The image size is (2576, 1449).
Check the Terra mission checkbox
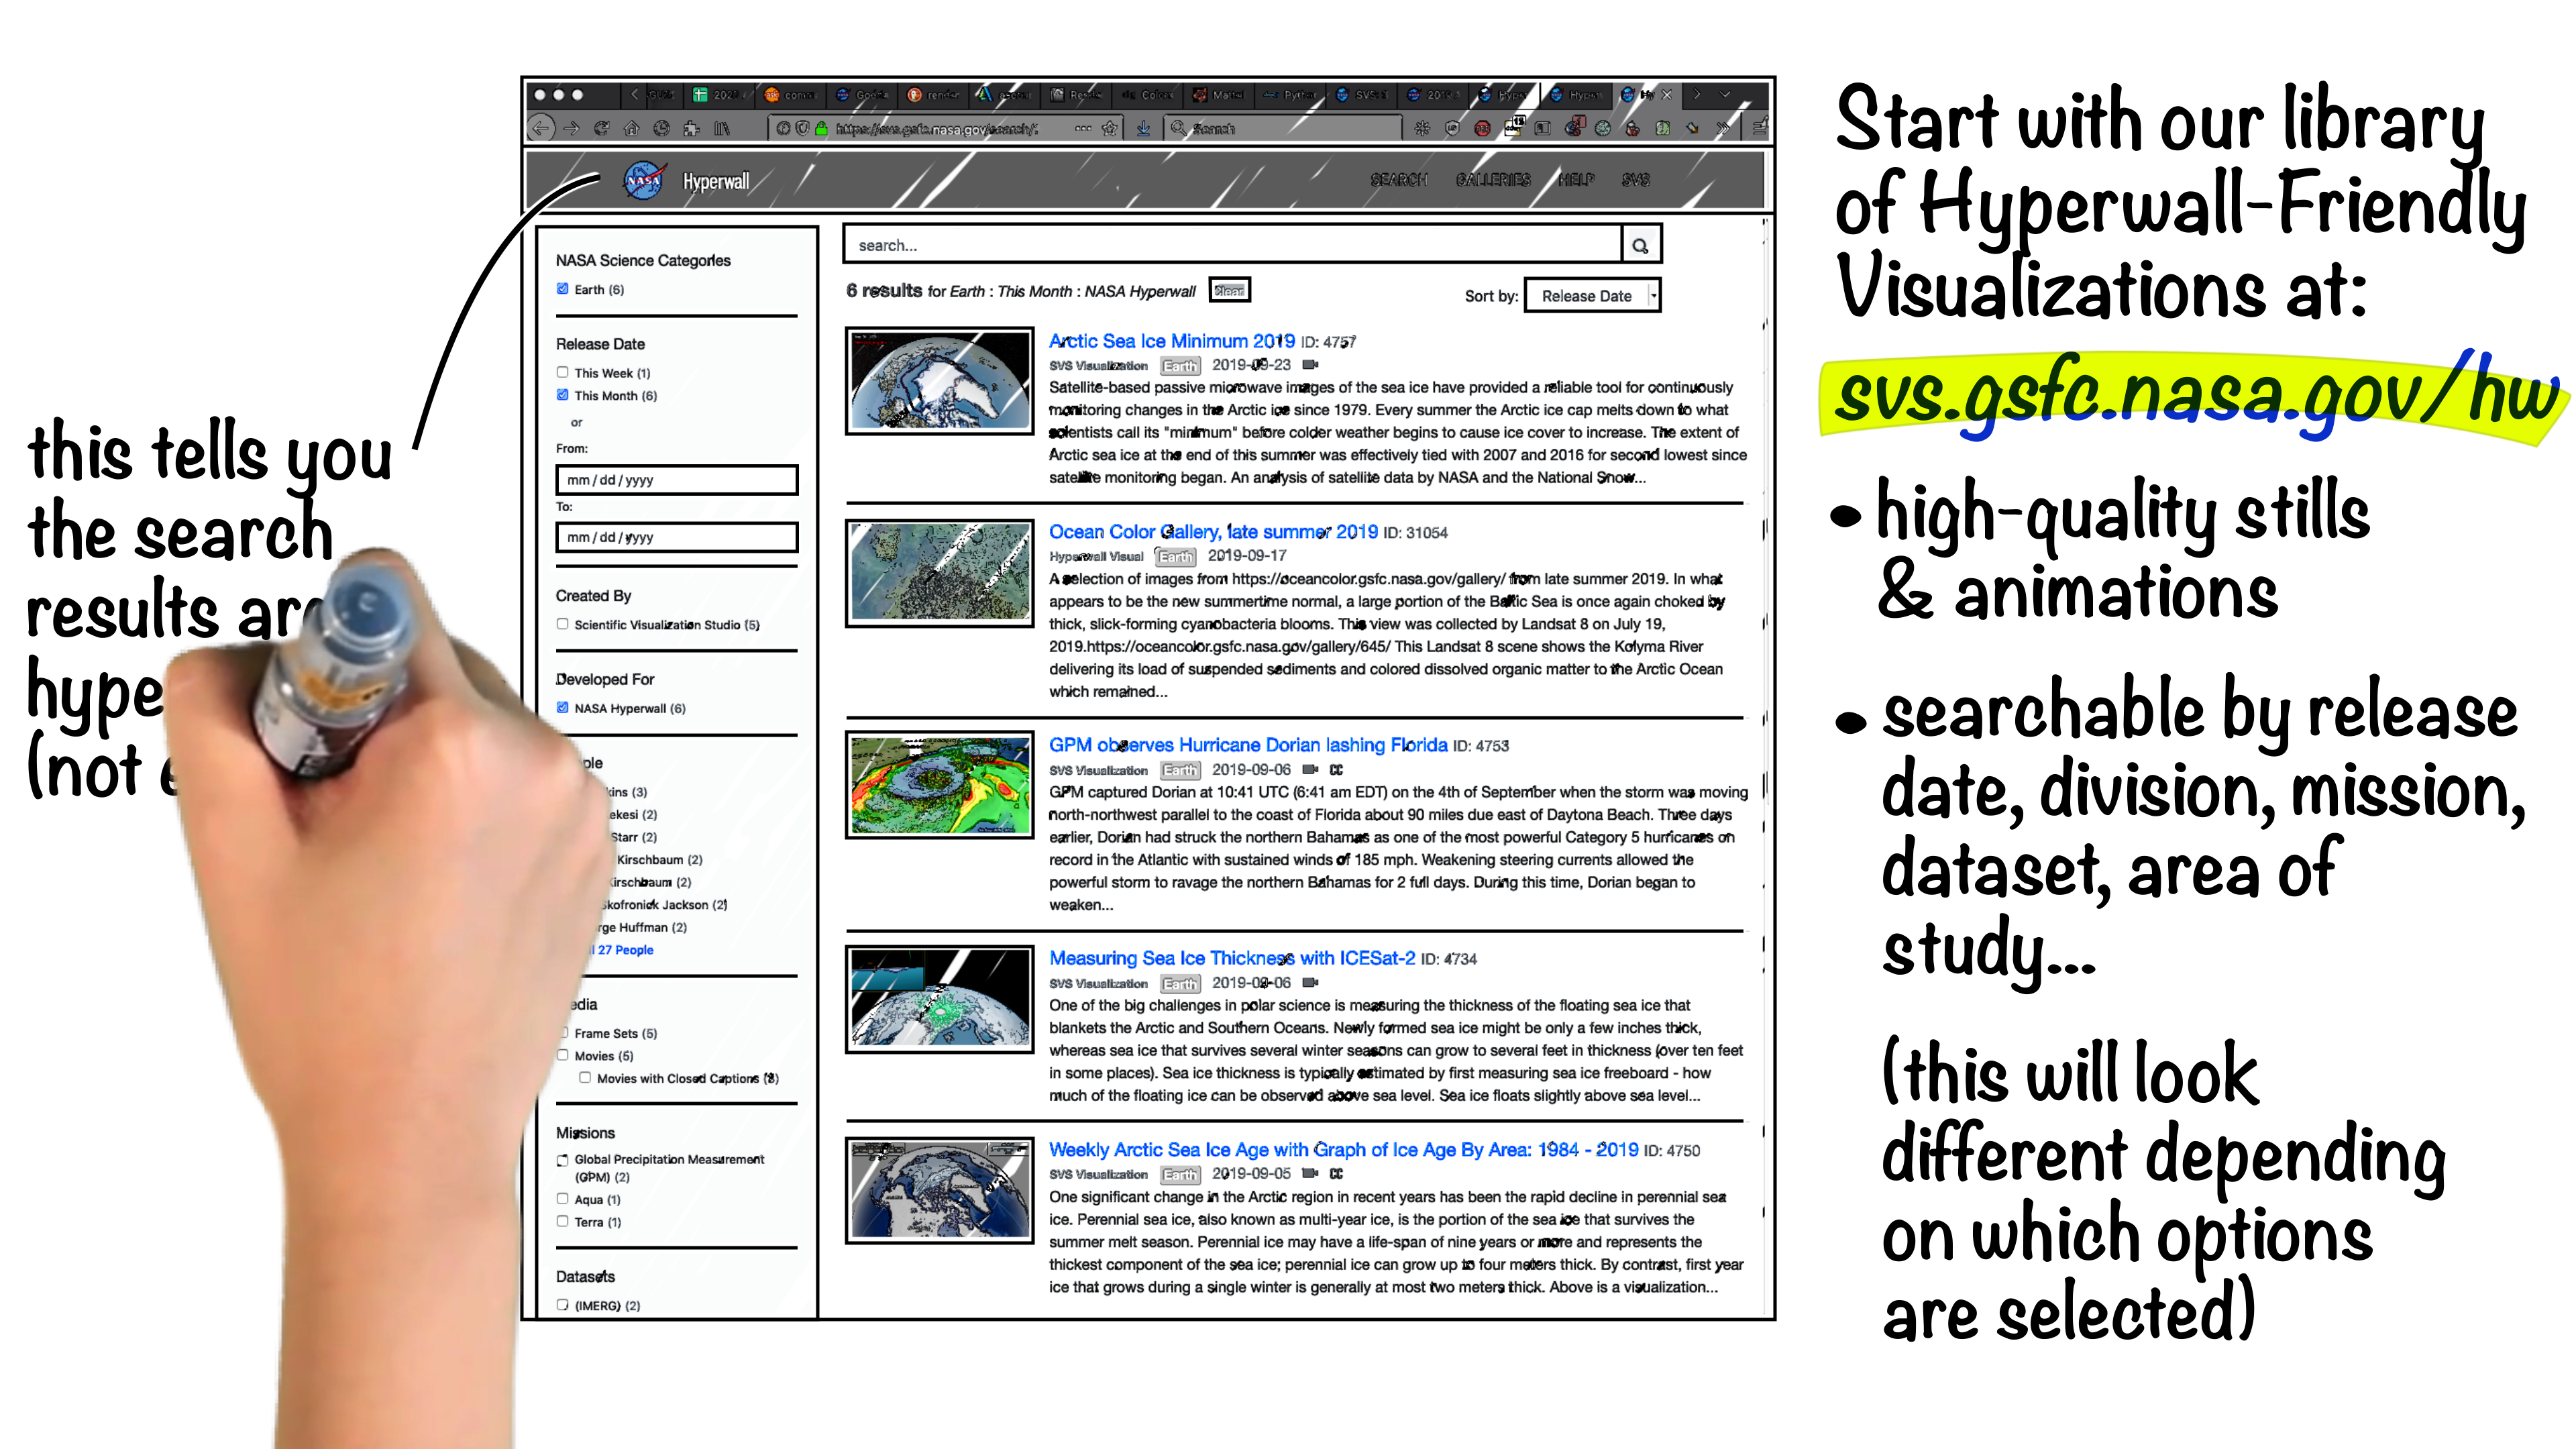click(x=563, y=1221)
